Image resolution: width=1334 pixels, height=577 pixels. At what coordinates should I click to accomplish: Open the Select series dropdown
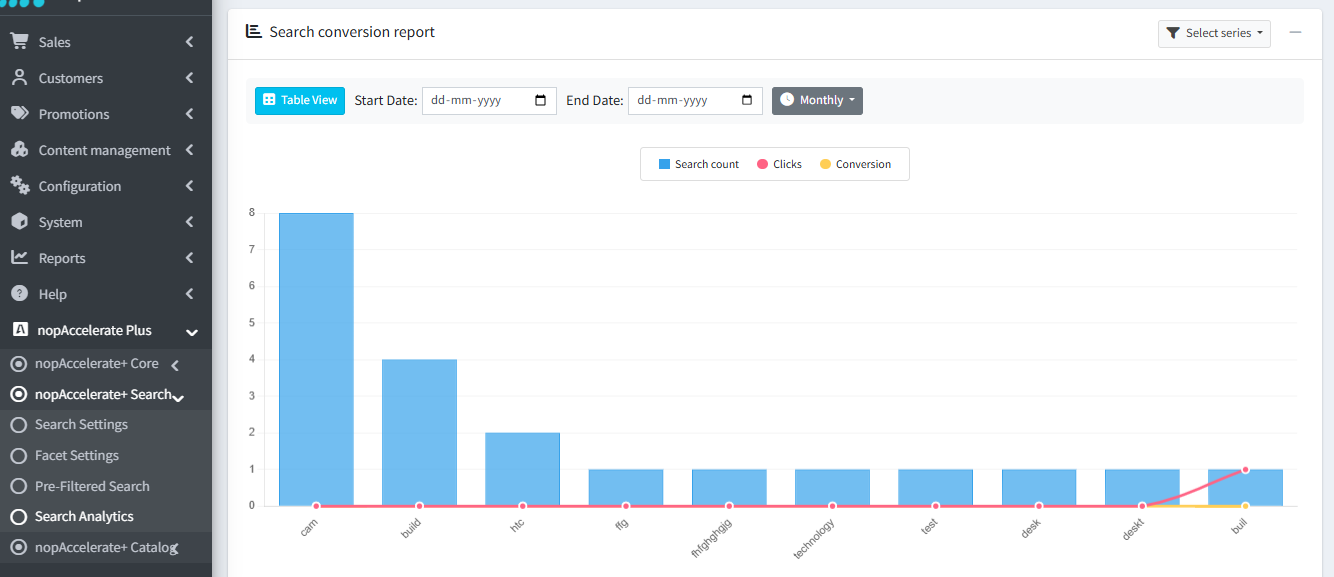1214,33
